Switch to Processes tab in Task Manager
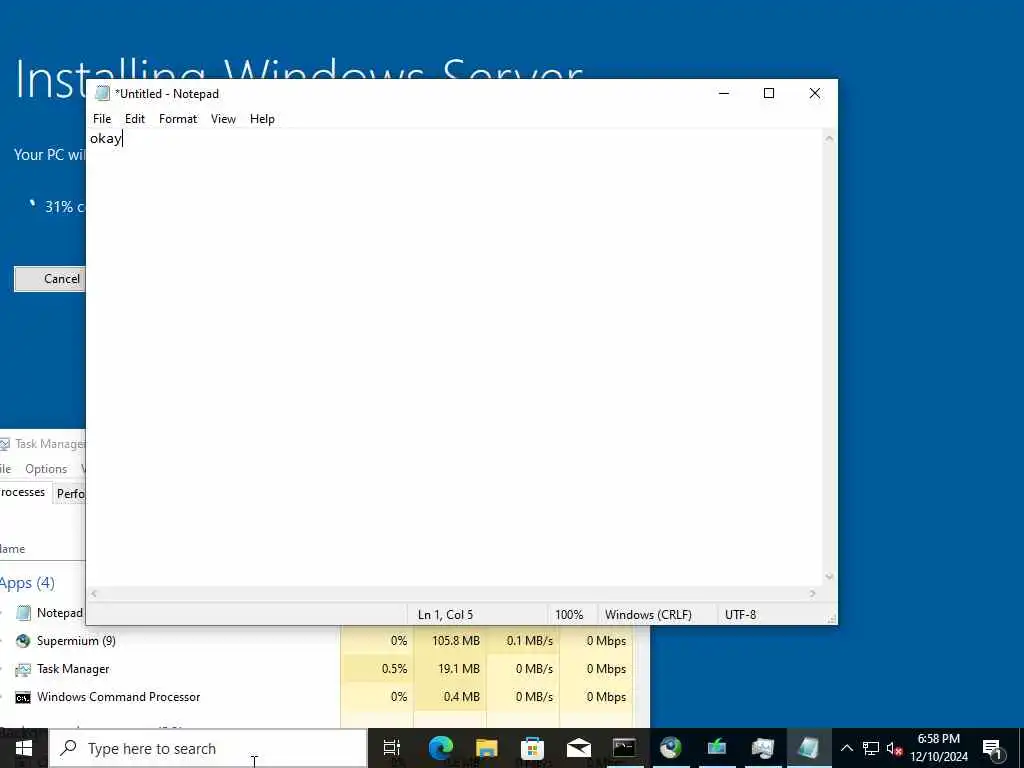 tap(24, 492)
